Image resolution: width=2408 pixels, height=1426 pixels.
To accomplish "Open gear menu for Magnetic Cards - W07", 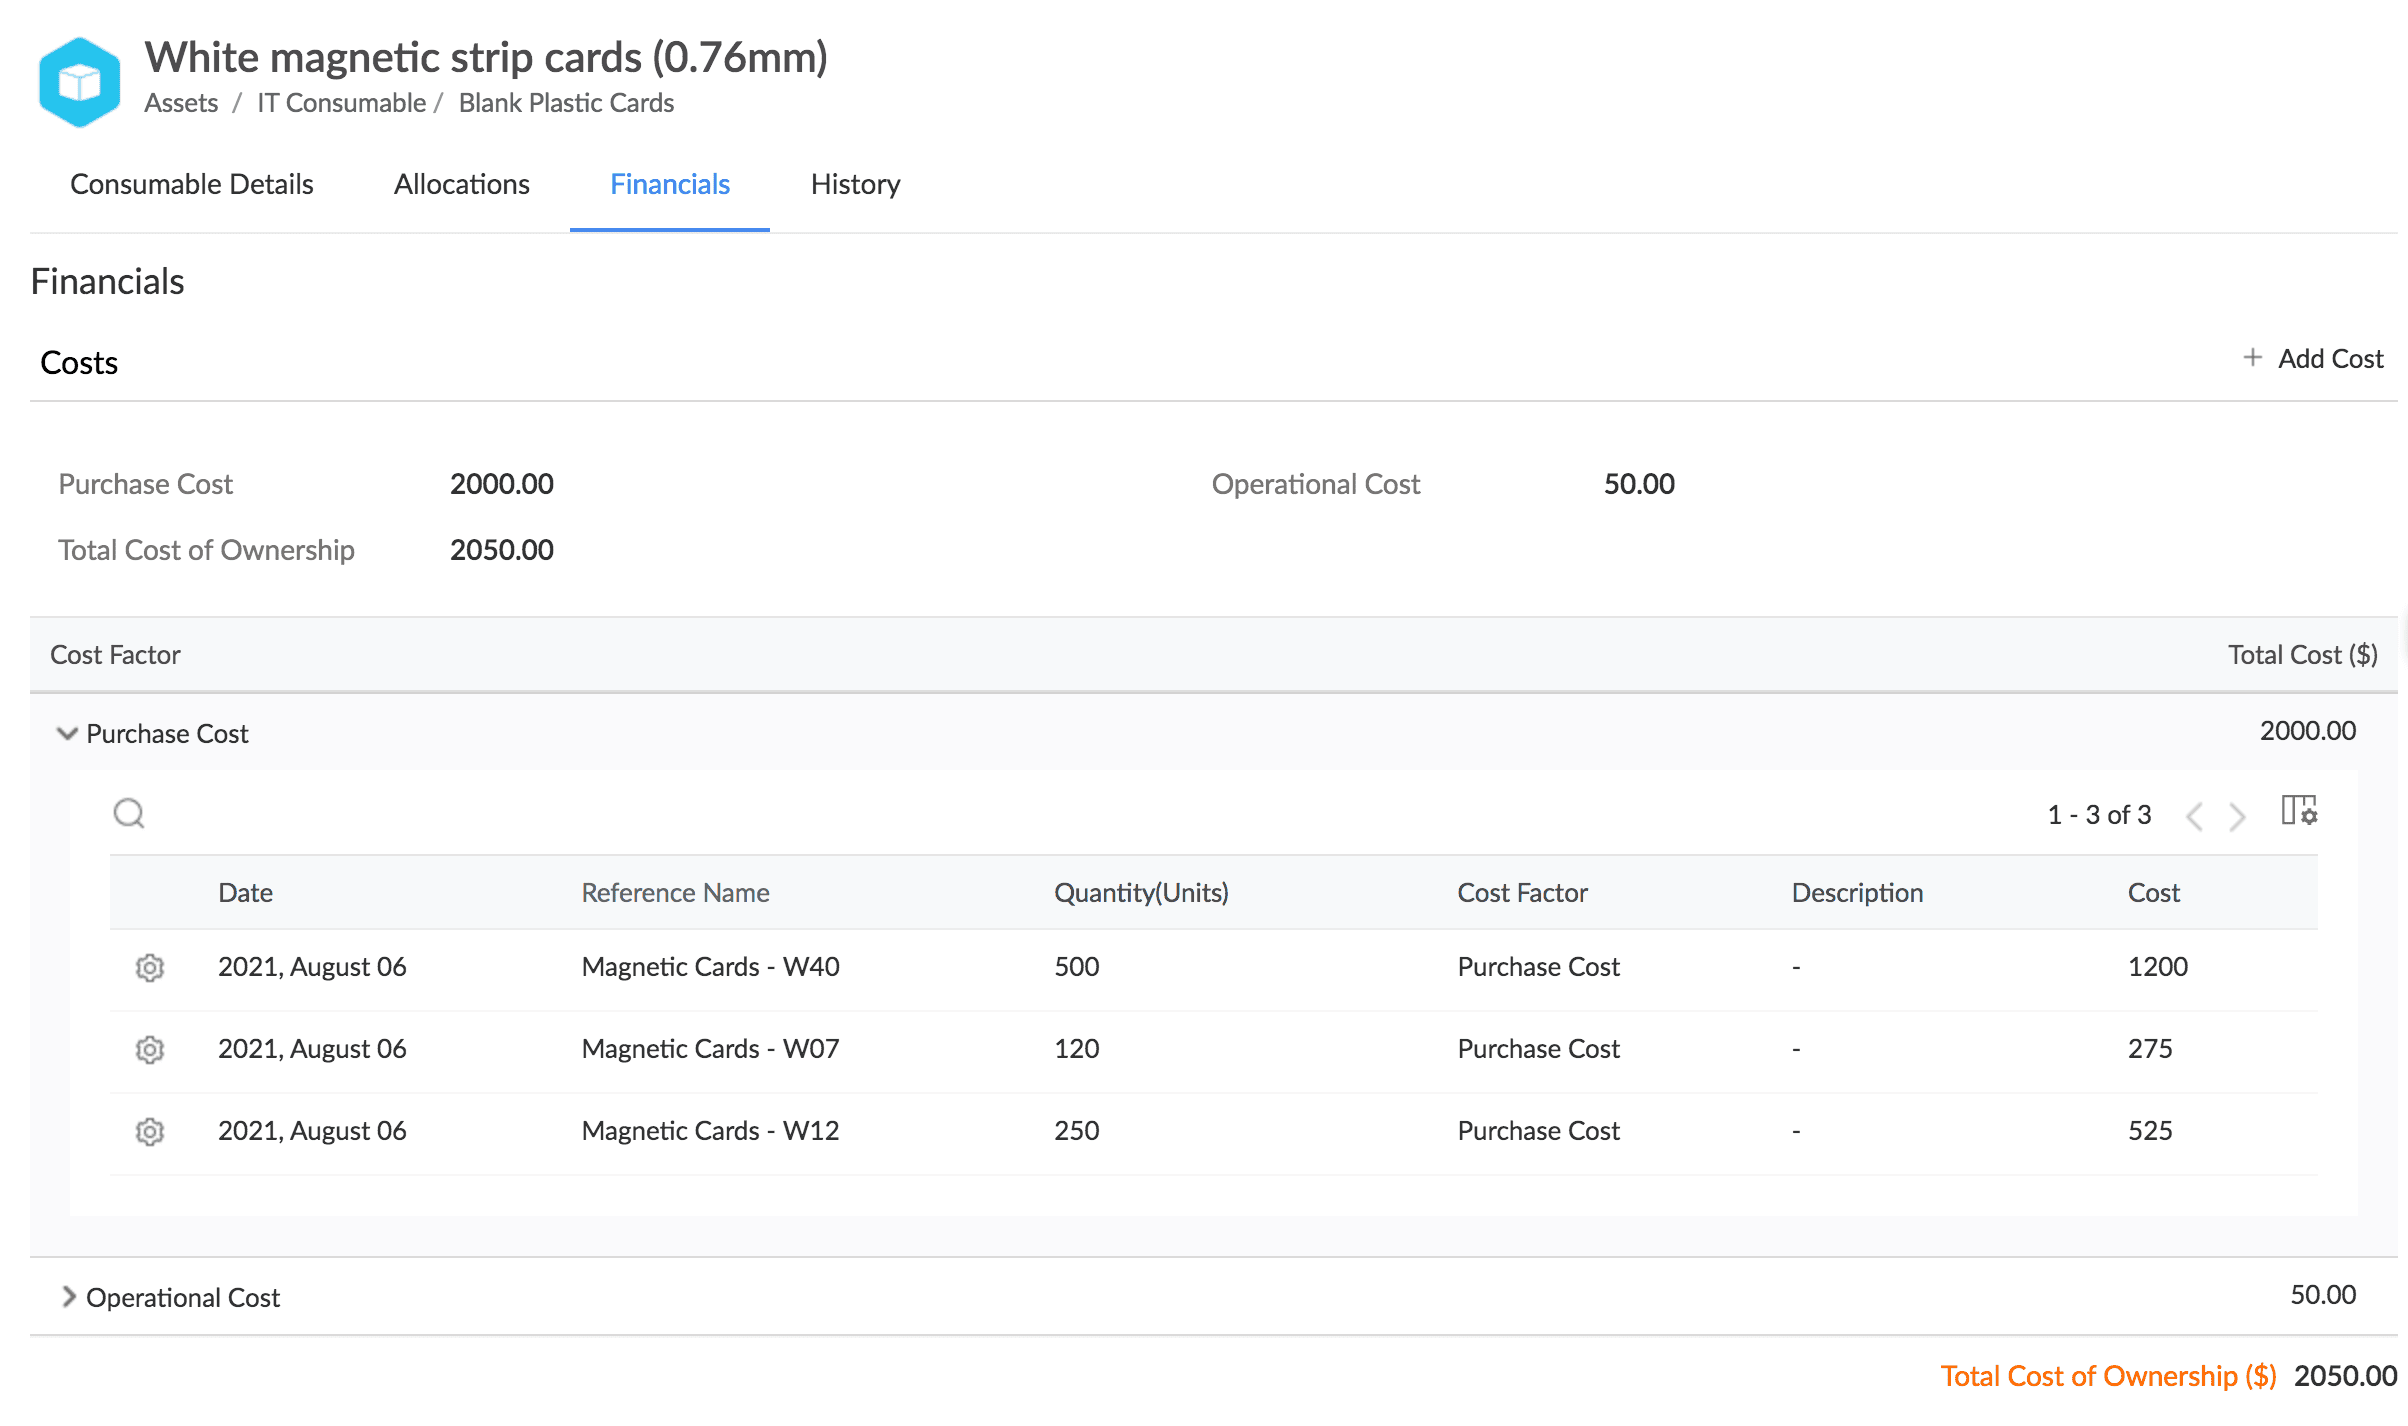I will 150,1050.
